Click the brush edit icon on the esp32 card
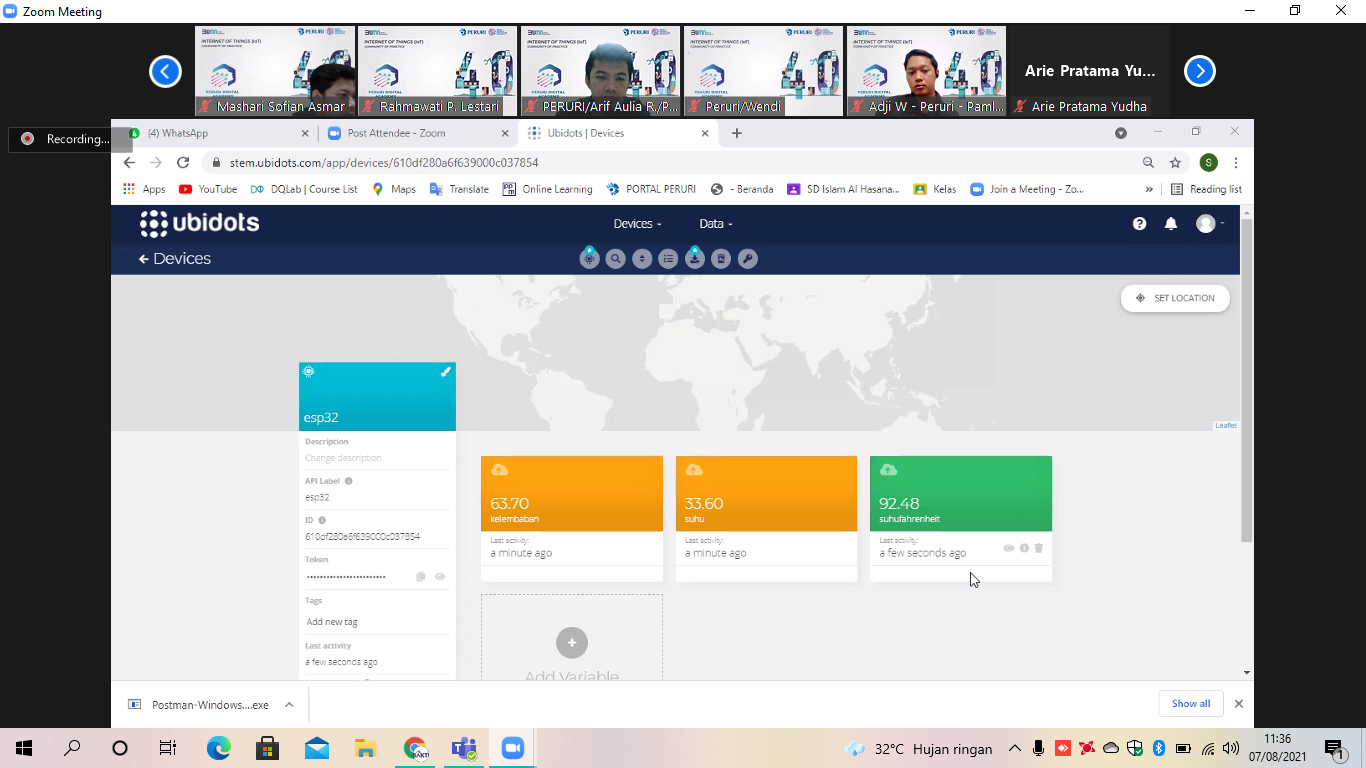Screen dimensions: 1366x768 [446, 372]
